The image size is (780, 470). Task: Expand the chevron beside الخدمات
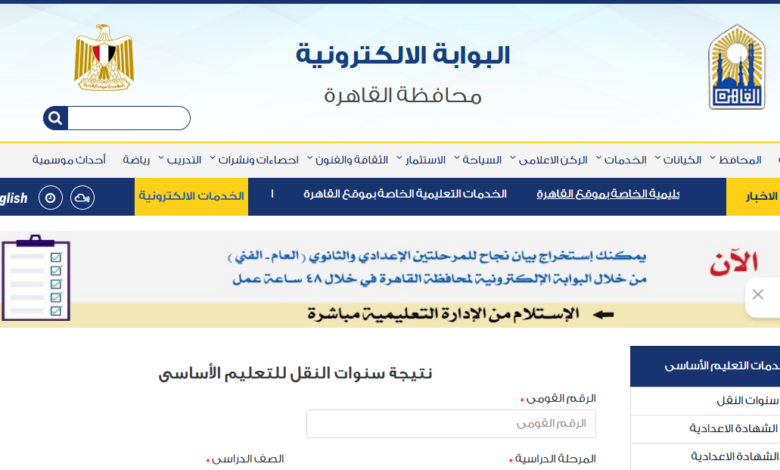pyautogui.click(x=598, y=158)
